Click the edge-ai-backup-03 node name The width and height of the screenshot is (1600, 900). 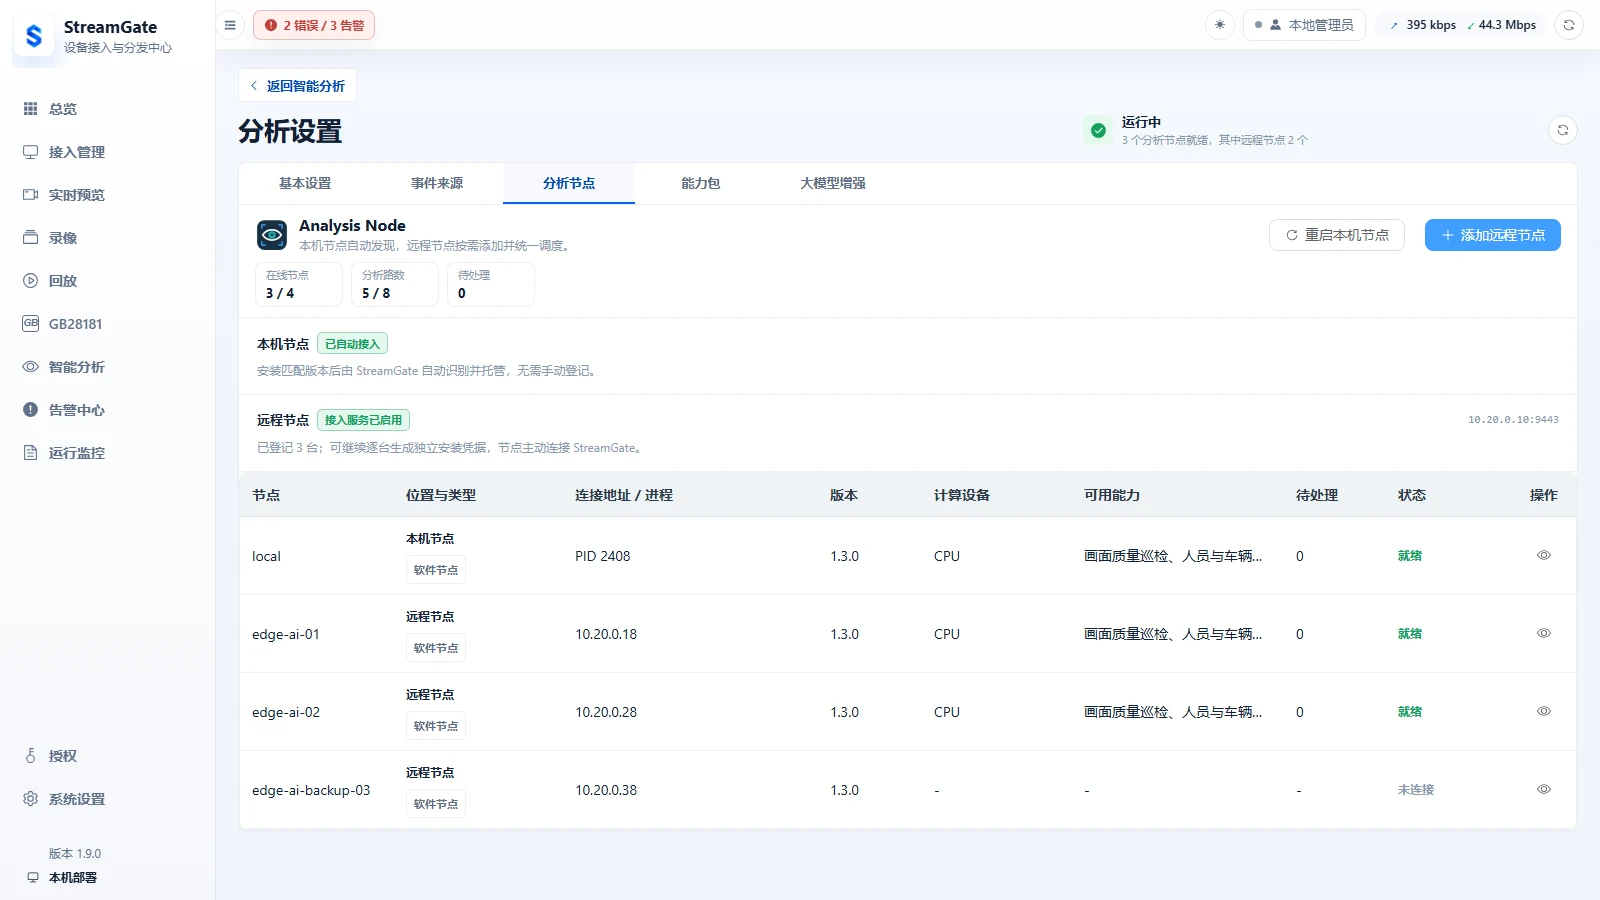311,790
